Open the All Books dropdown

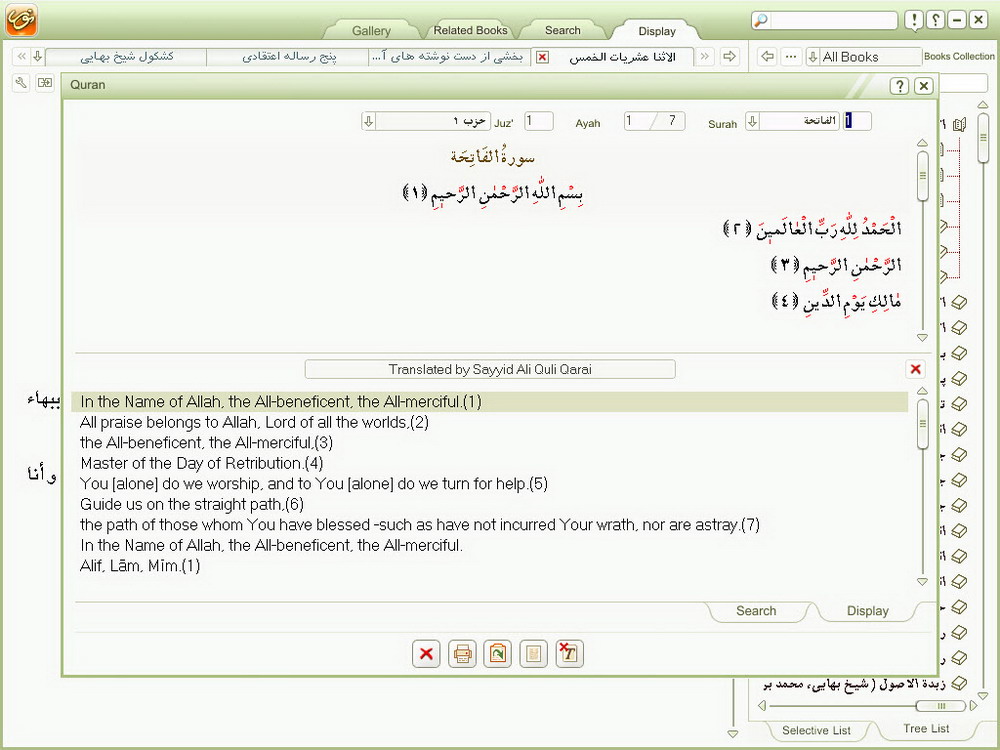click(x=812, y=57)
